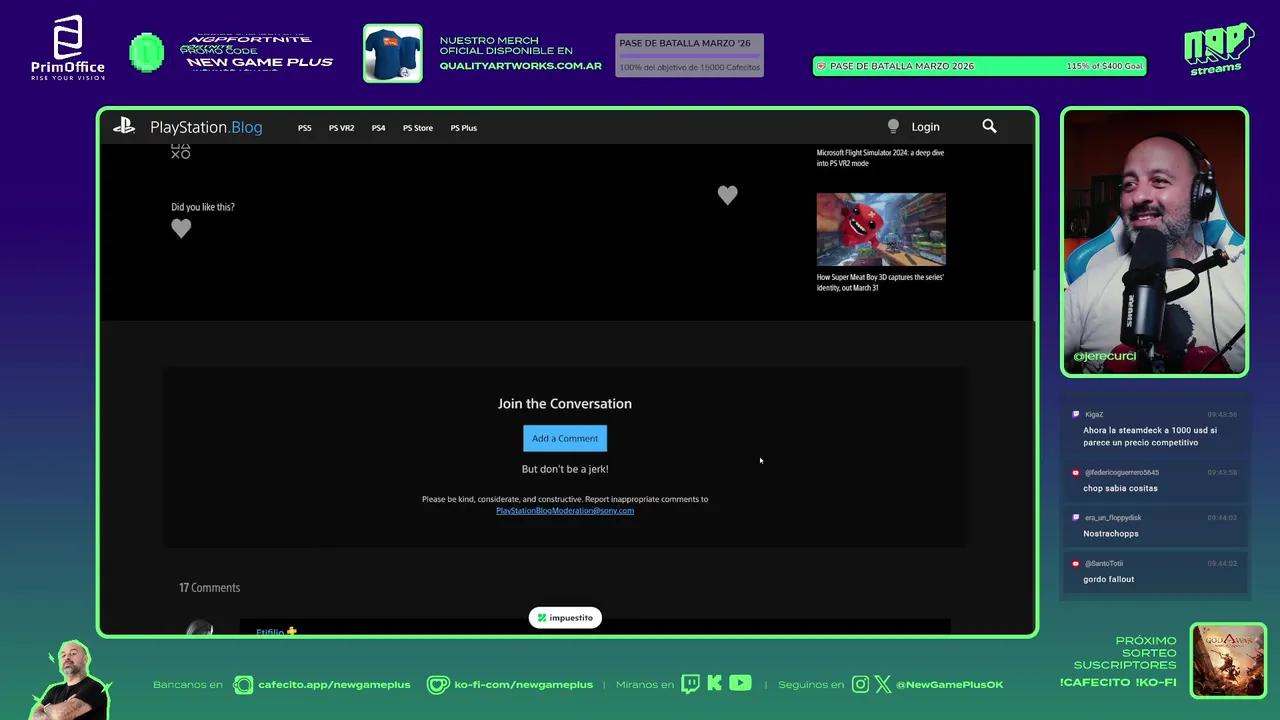Click the YouTube badge beside @SantoTotii
The image size is (1280, 720).
(1076, 563)
